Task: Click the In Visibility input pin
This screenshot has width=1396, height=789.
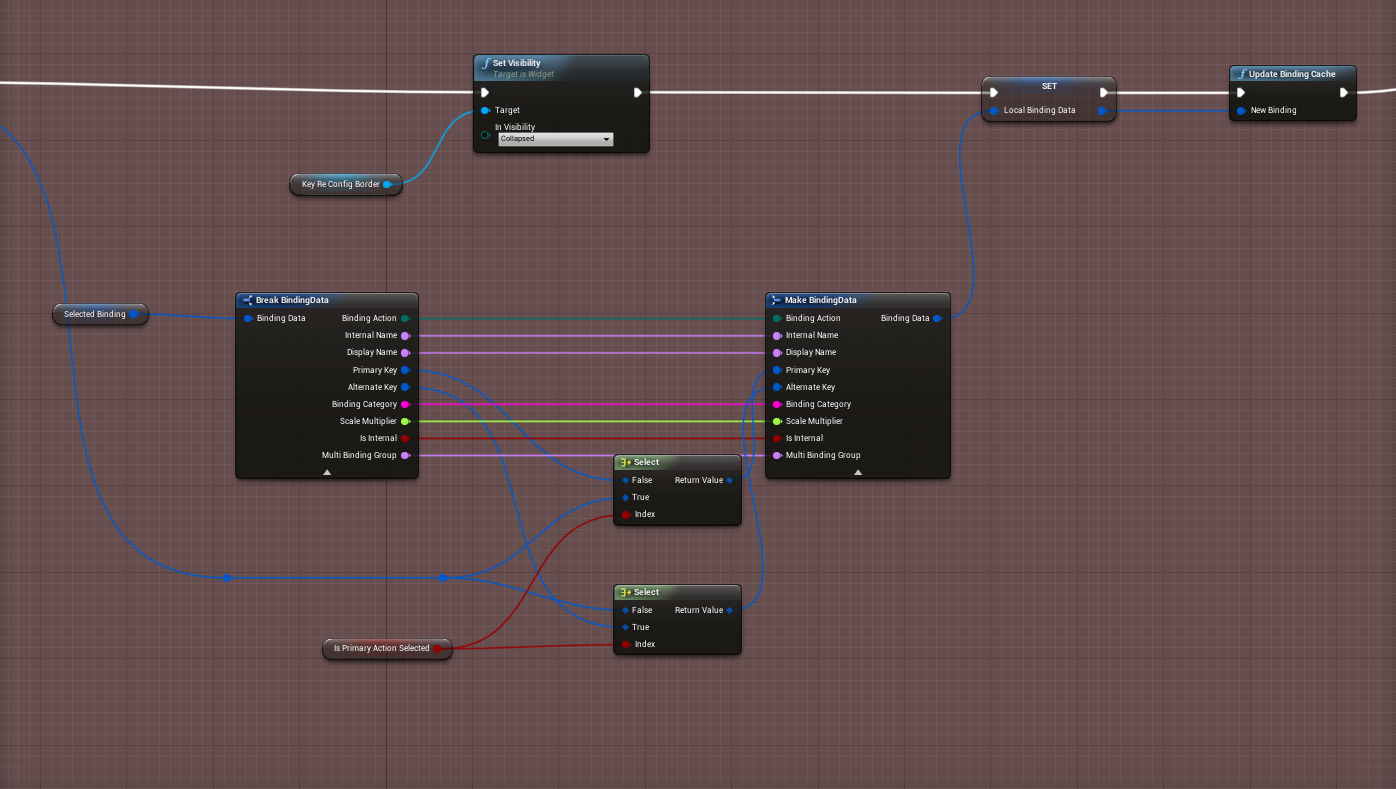Action: pyautogui.click(x=485, y=134)
